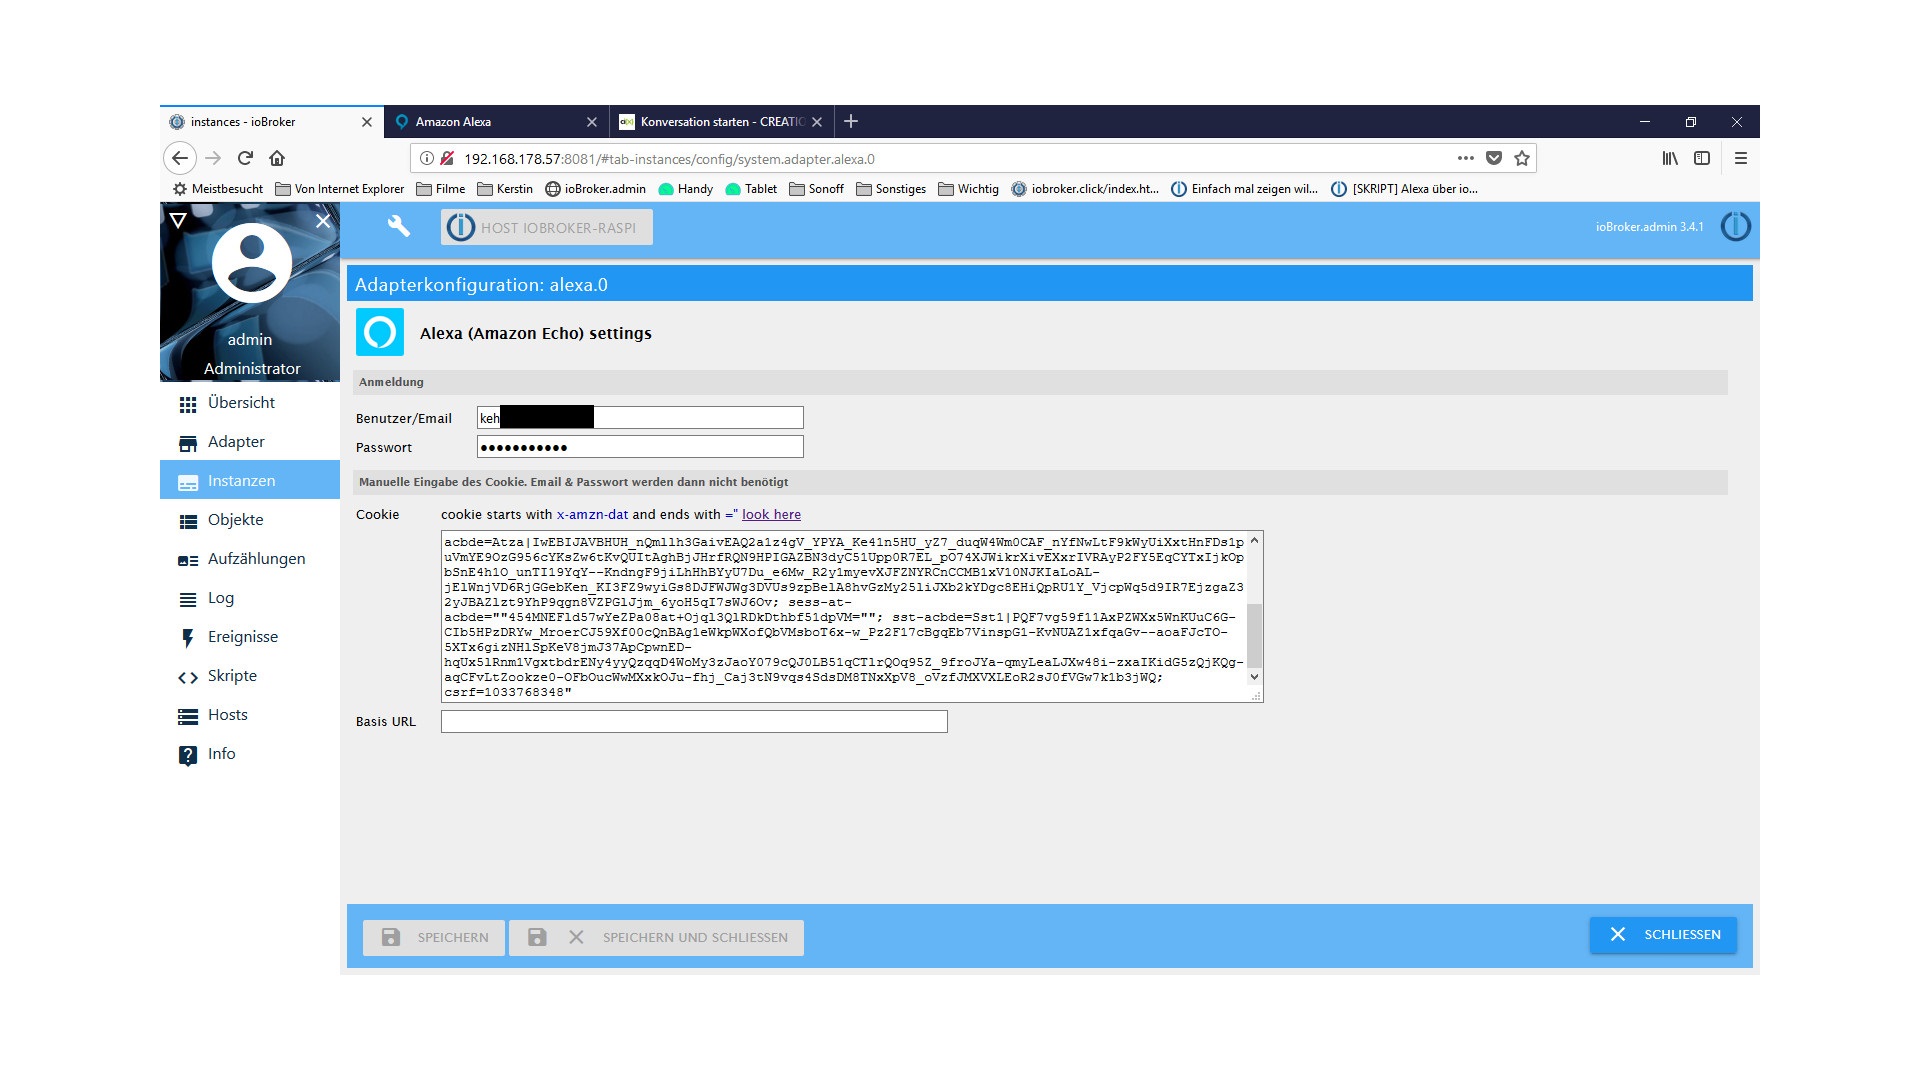This screenshot has height=1080, width=1920.
Task: Open Hosts in sidebar
Action: [x=250, y=715]
